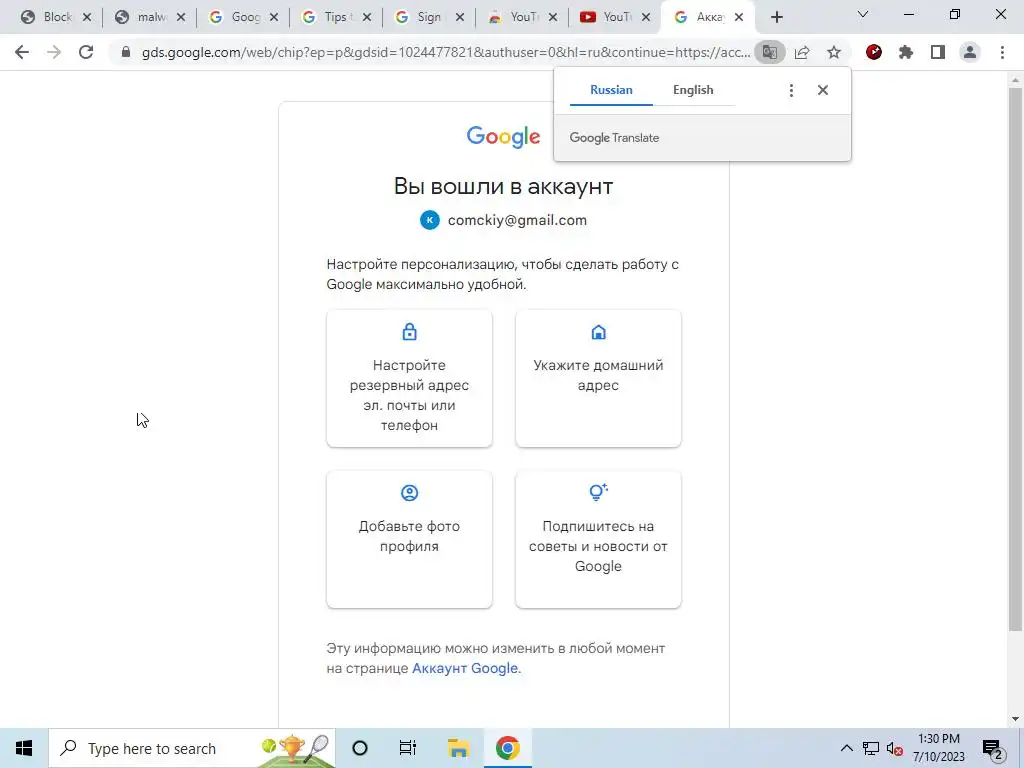Close the Tips tab
This screenshot has width=1024, height=768.
click(x=367, y=18)
